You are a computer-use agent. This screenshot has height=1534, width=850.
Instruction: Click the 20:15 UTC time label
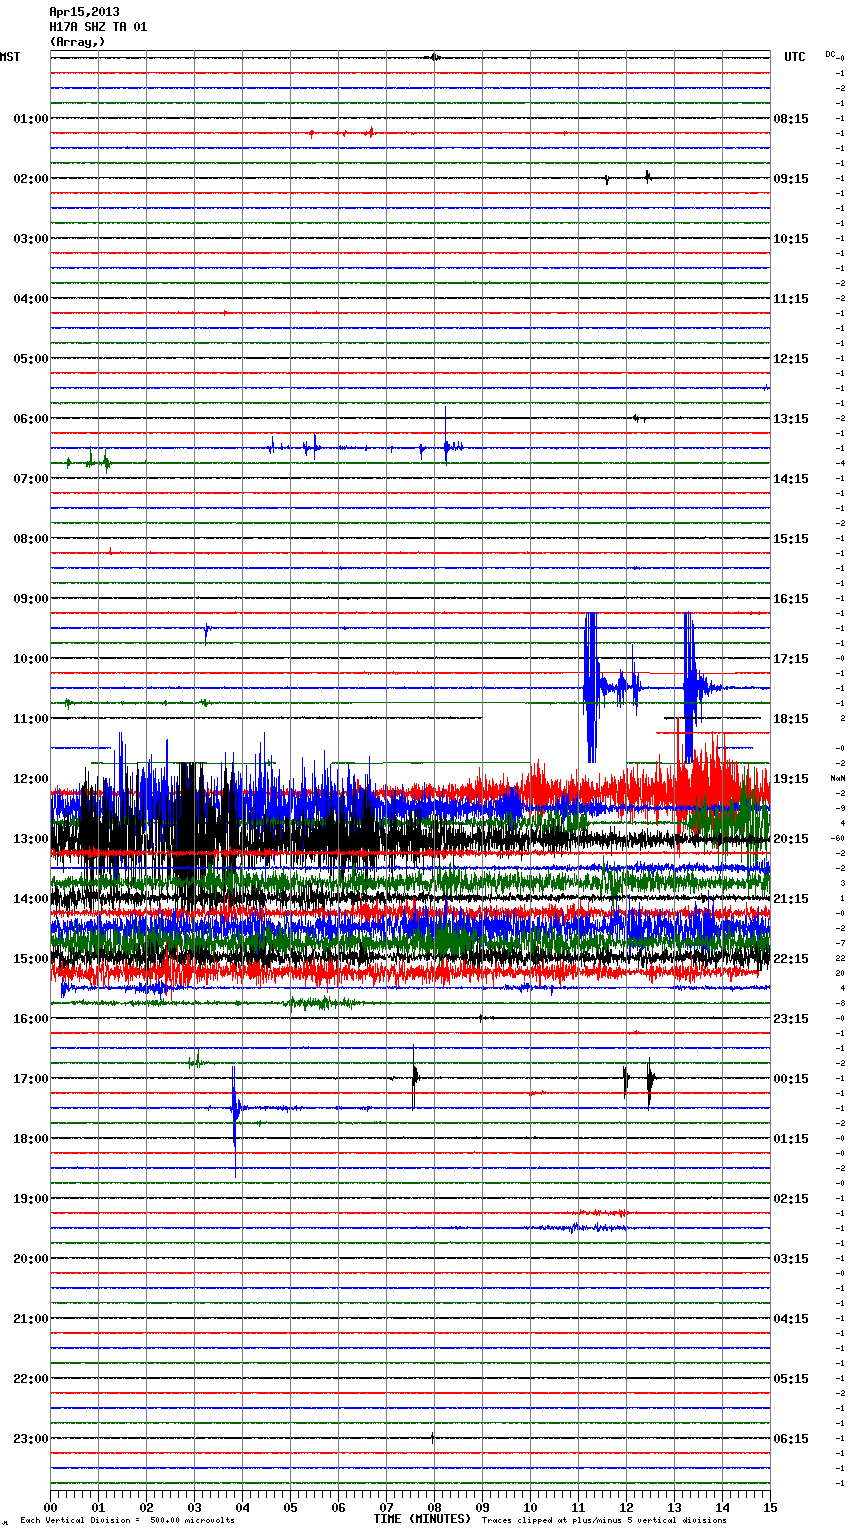(x=791, y=839)
